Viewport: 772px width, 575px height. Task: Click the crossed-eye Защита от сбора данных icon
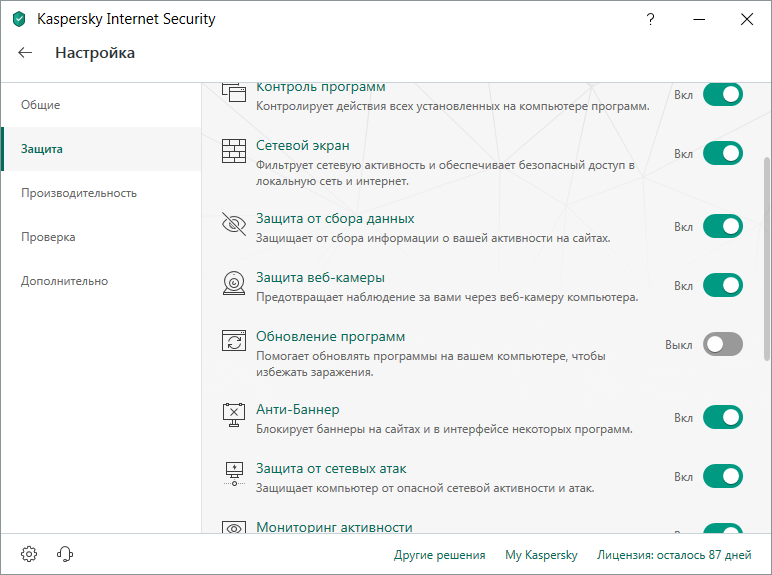coord(234,224)
